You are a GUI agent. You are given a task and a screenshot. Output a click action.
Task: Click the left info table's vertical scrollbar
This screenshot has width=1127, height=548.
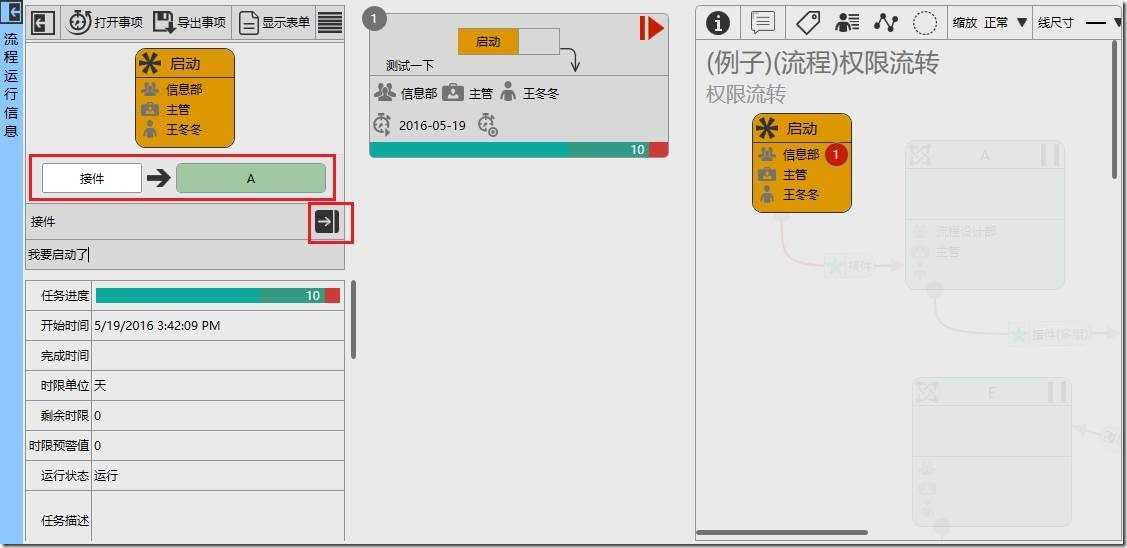pos(353,319)
